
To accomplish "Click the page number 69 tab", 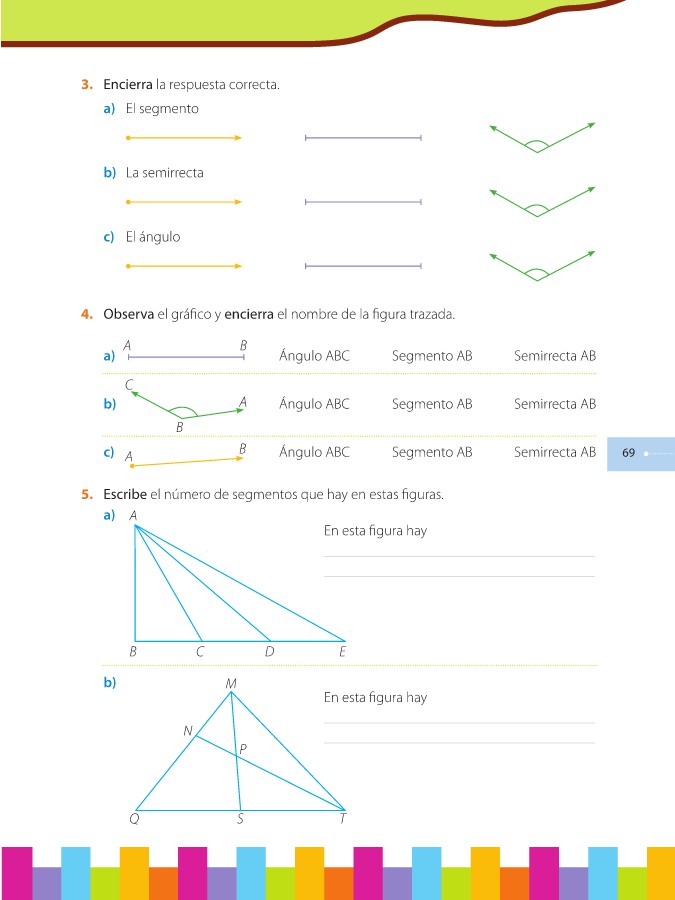I will coord(630,453).
